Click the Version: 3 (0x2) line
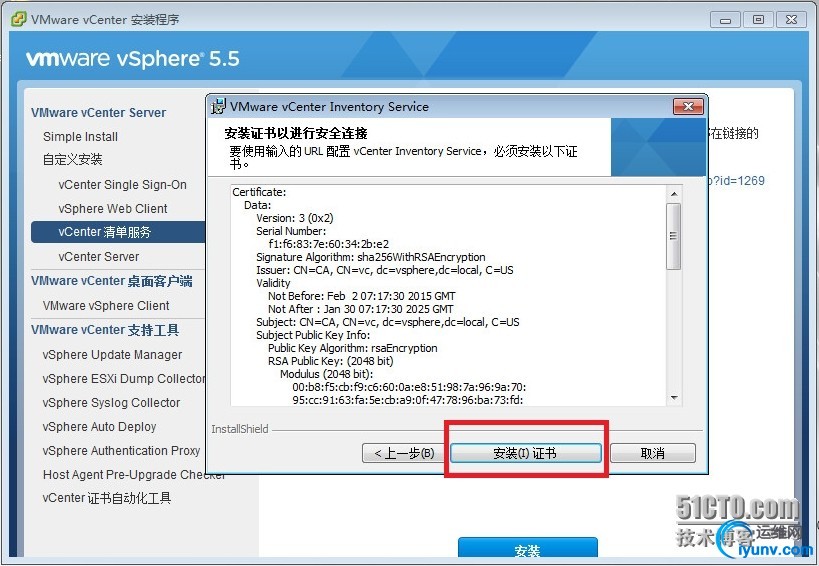 click(x=295, y=218)
